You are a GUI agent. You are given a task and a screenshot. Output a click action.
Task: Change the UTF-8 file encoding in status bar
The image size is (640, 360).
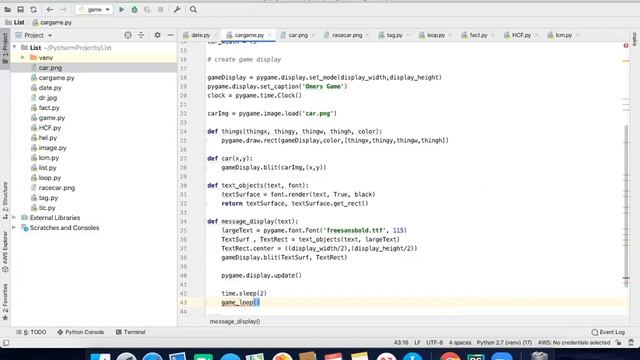coord(434,343)
